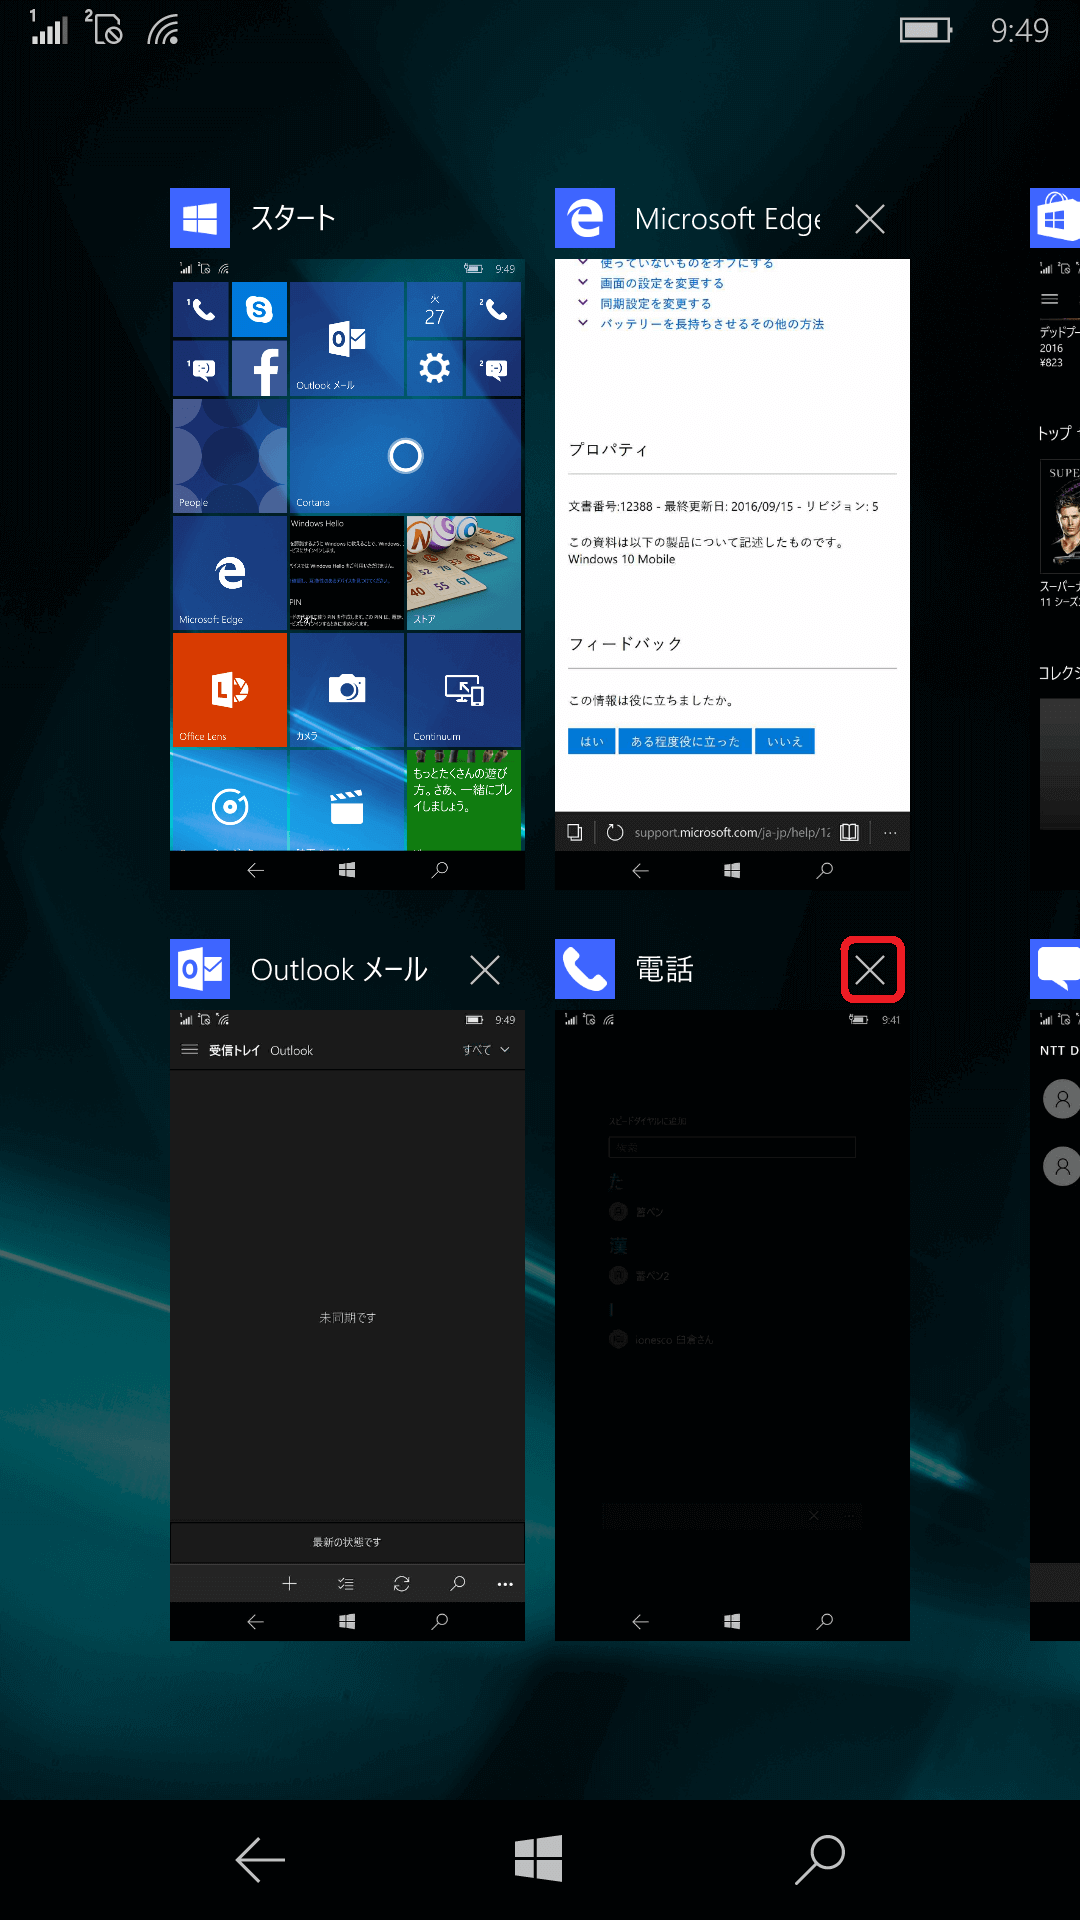The width and height of the screenshot is (1080, 1920).
Task: Tap the calendar 27 tile in Start thumbnail
Action: pos(434,310)
